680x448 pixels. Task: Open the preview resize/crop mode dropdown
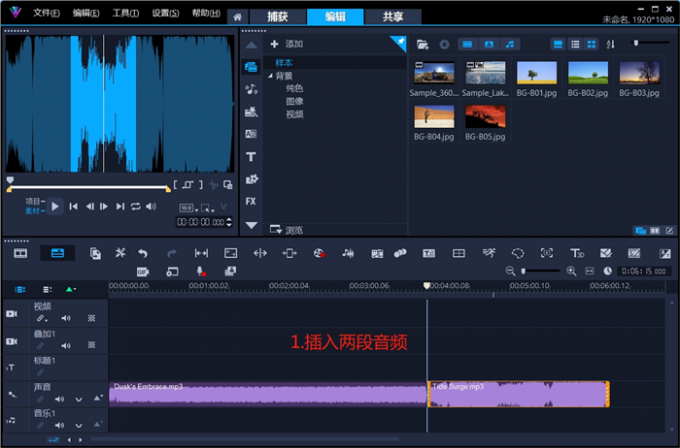coord(208,209)
